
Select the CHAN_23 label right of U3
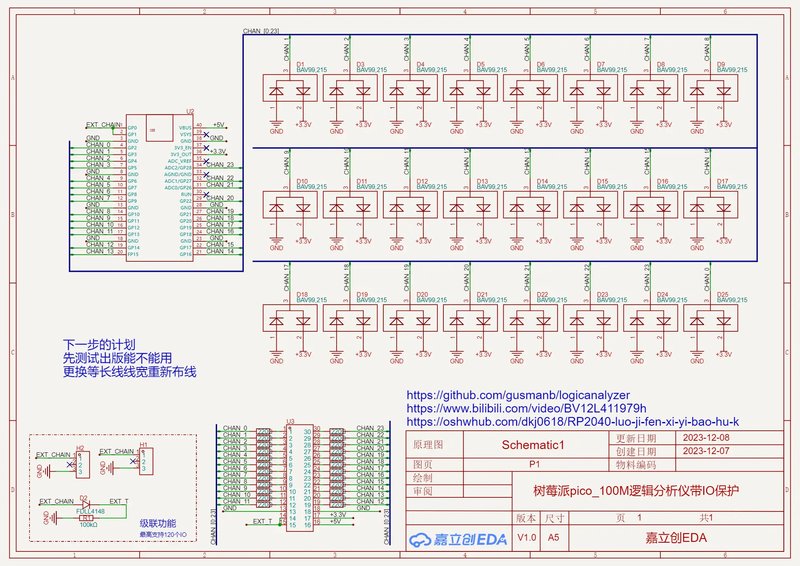[x=370, y=428]
